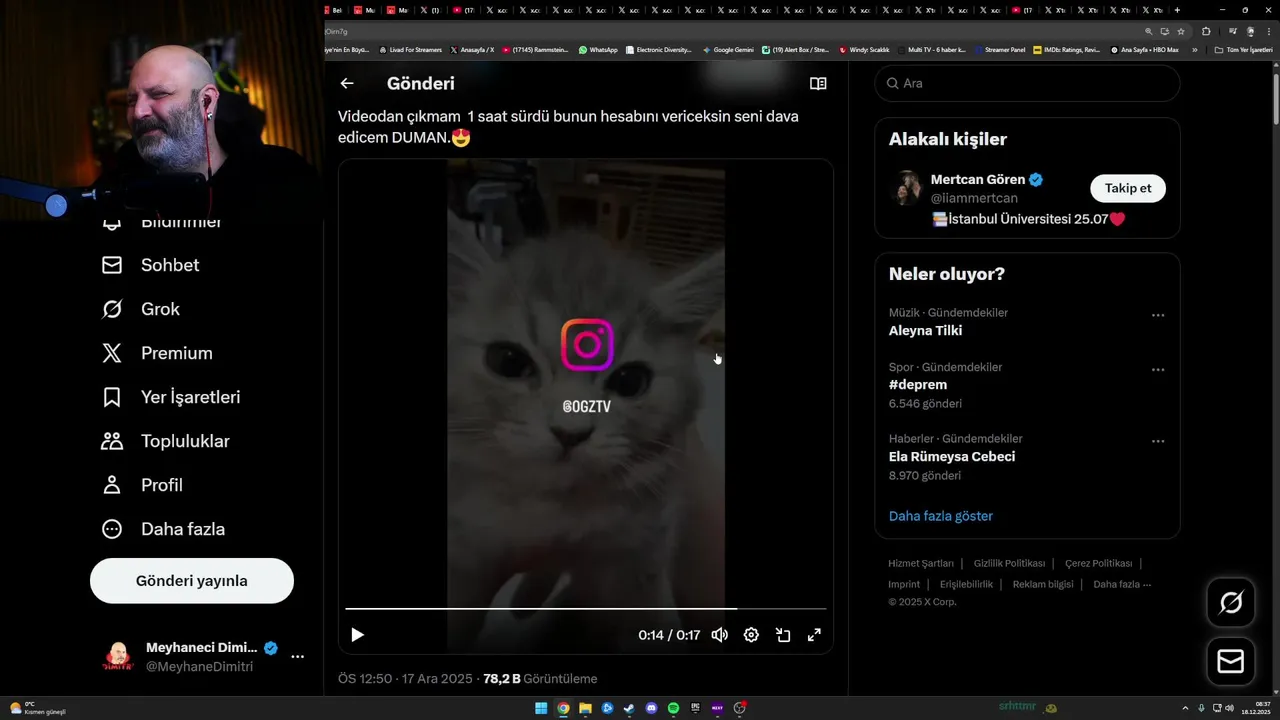1280x720 pixels.
Task: Open Sohbet messages in sidebar
Action: 150,265
